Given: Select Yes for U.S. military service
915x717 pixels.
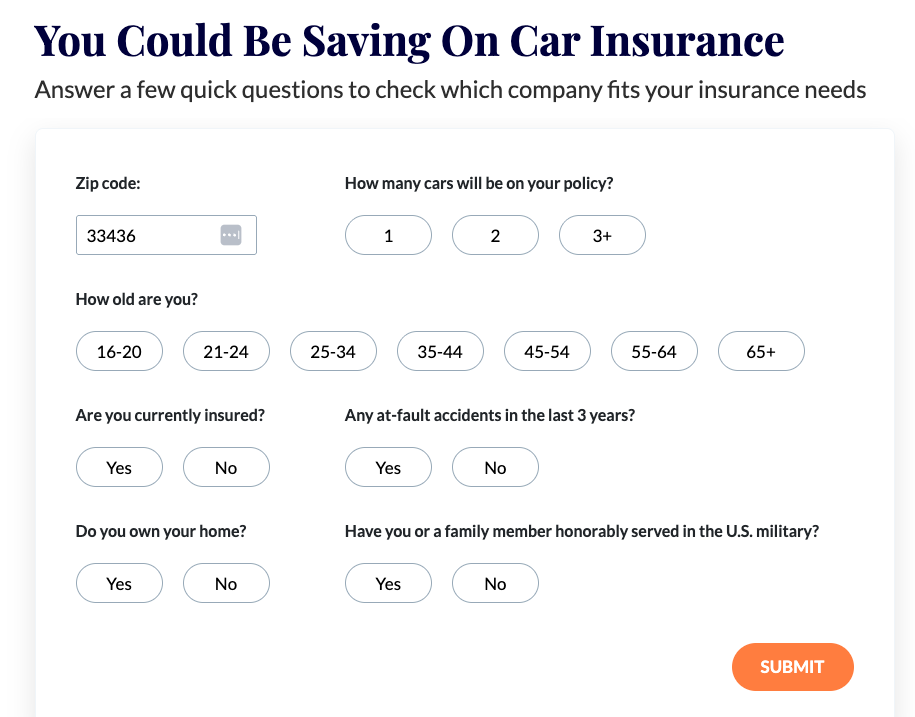Looking at the screenshot, I should (388, 584).
